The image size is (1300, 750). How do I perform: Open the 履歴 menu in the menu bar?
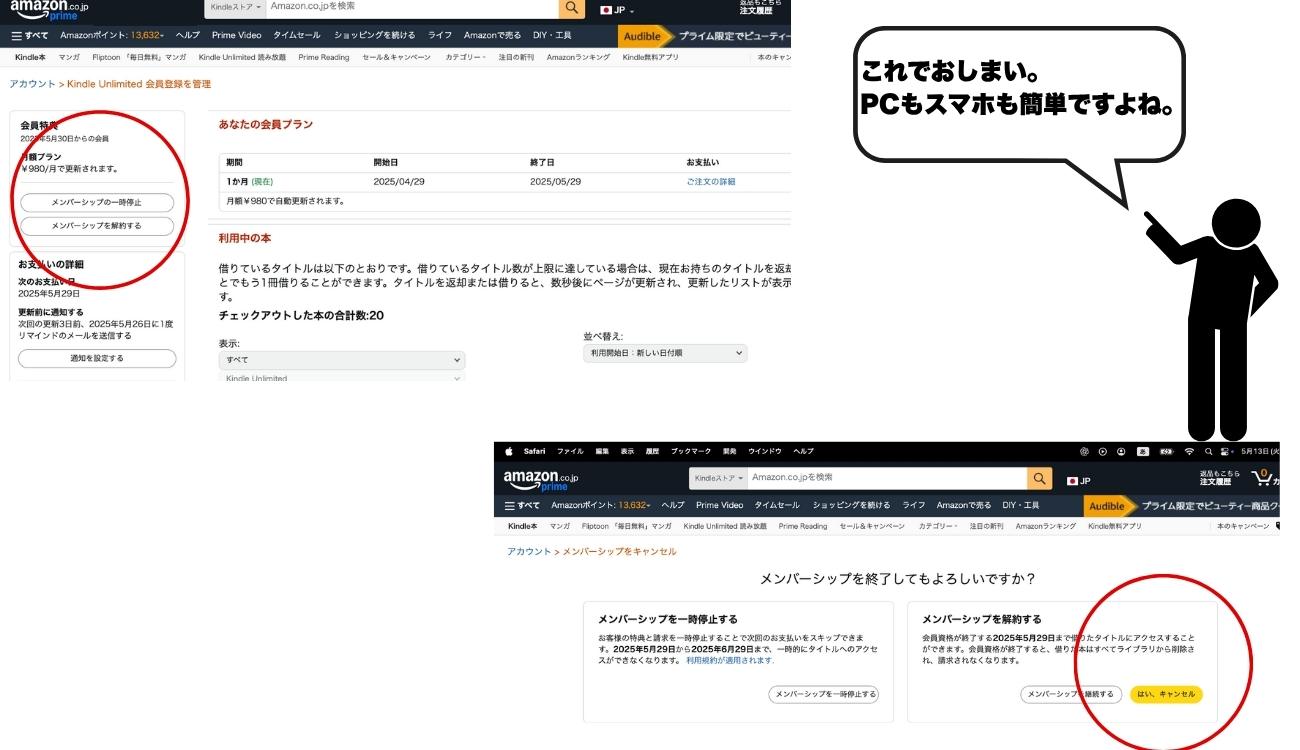point(652,451)
